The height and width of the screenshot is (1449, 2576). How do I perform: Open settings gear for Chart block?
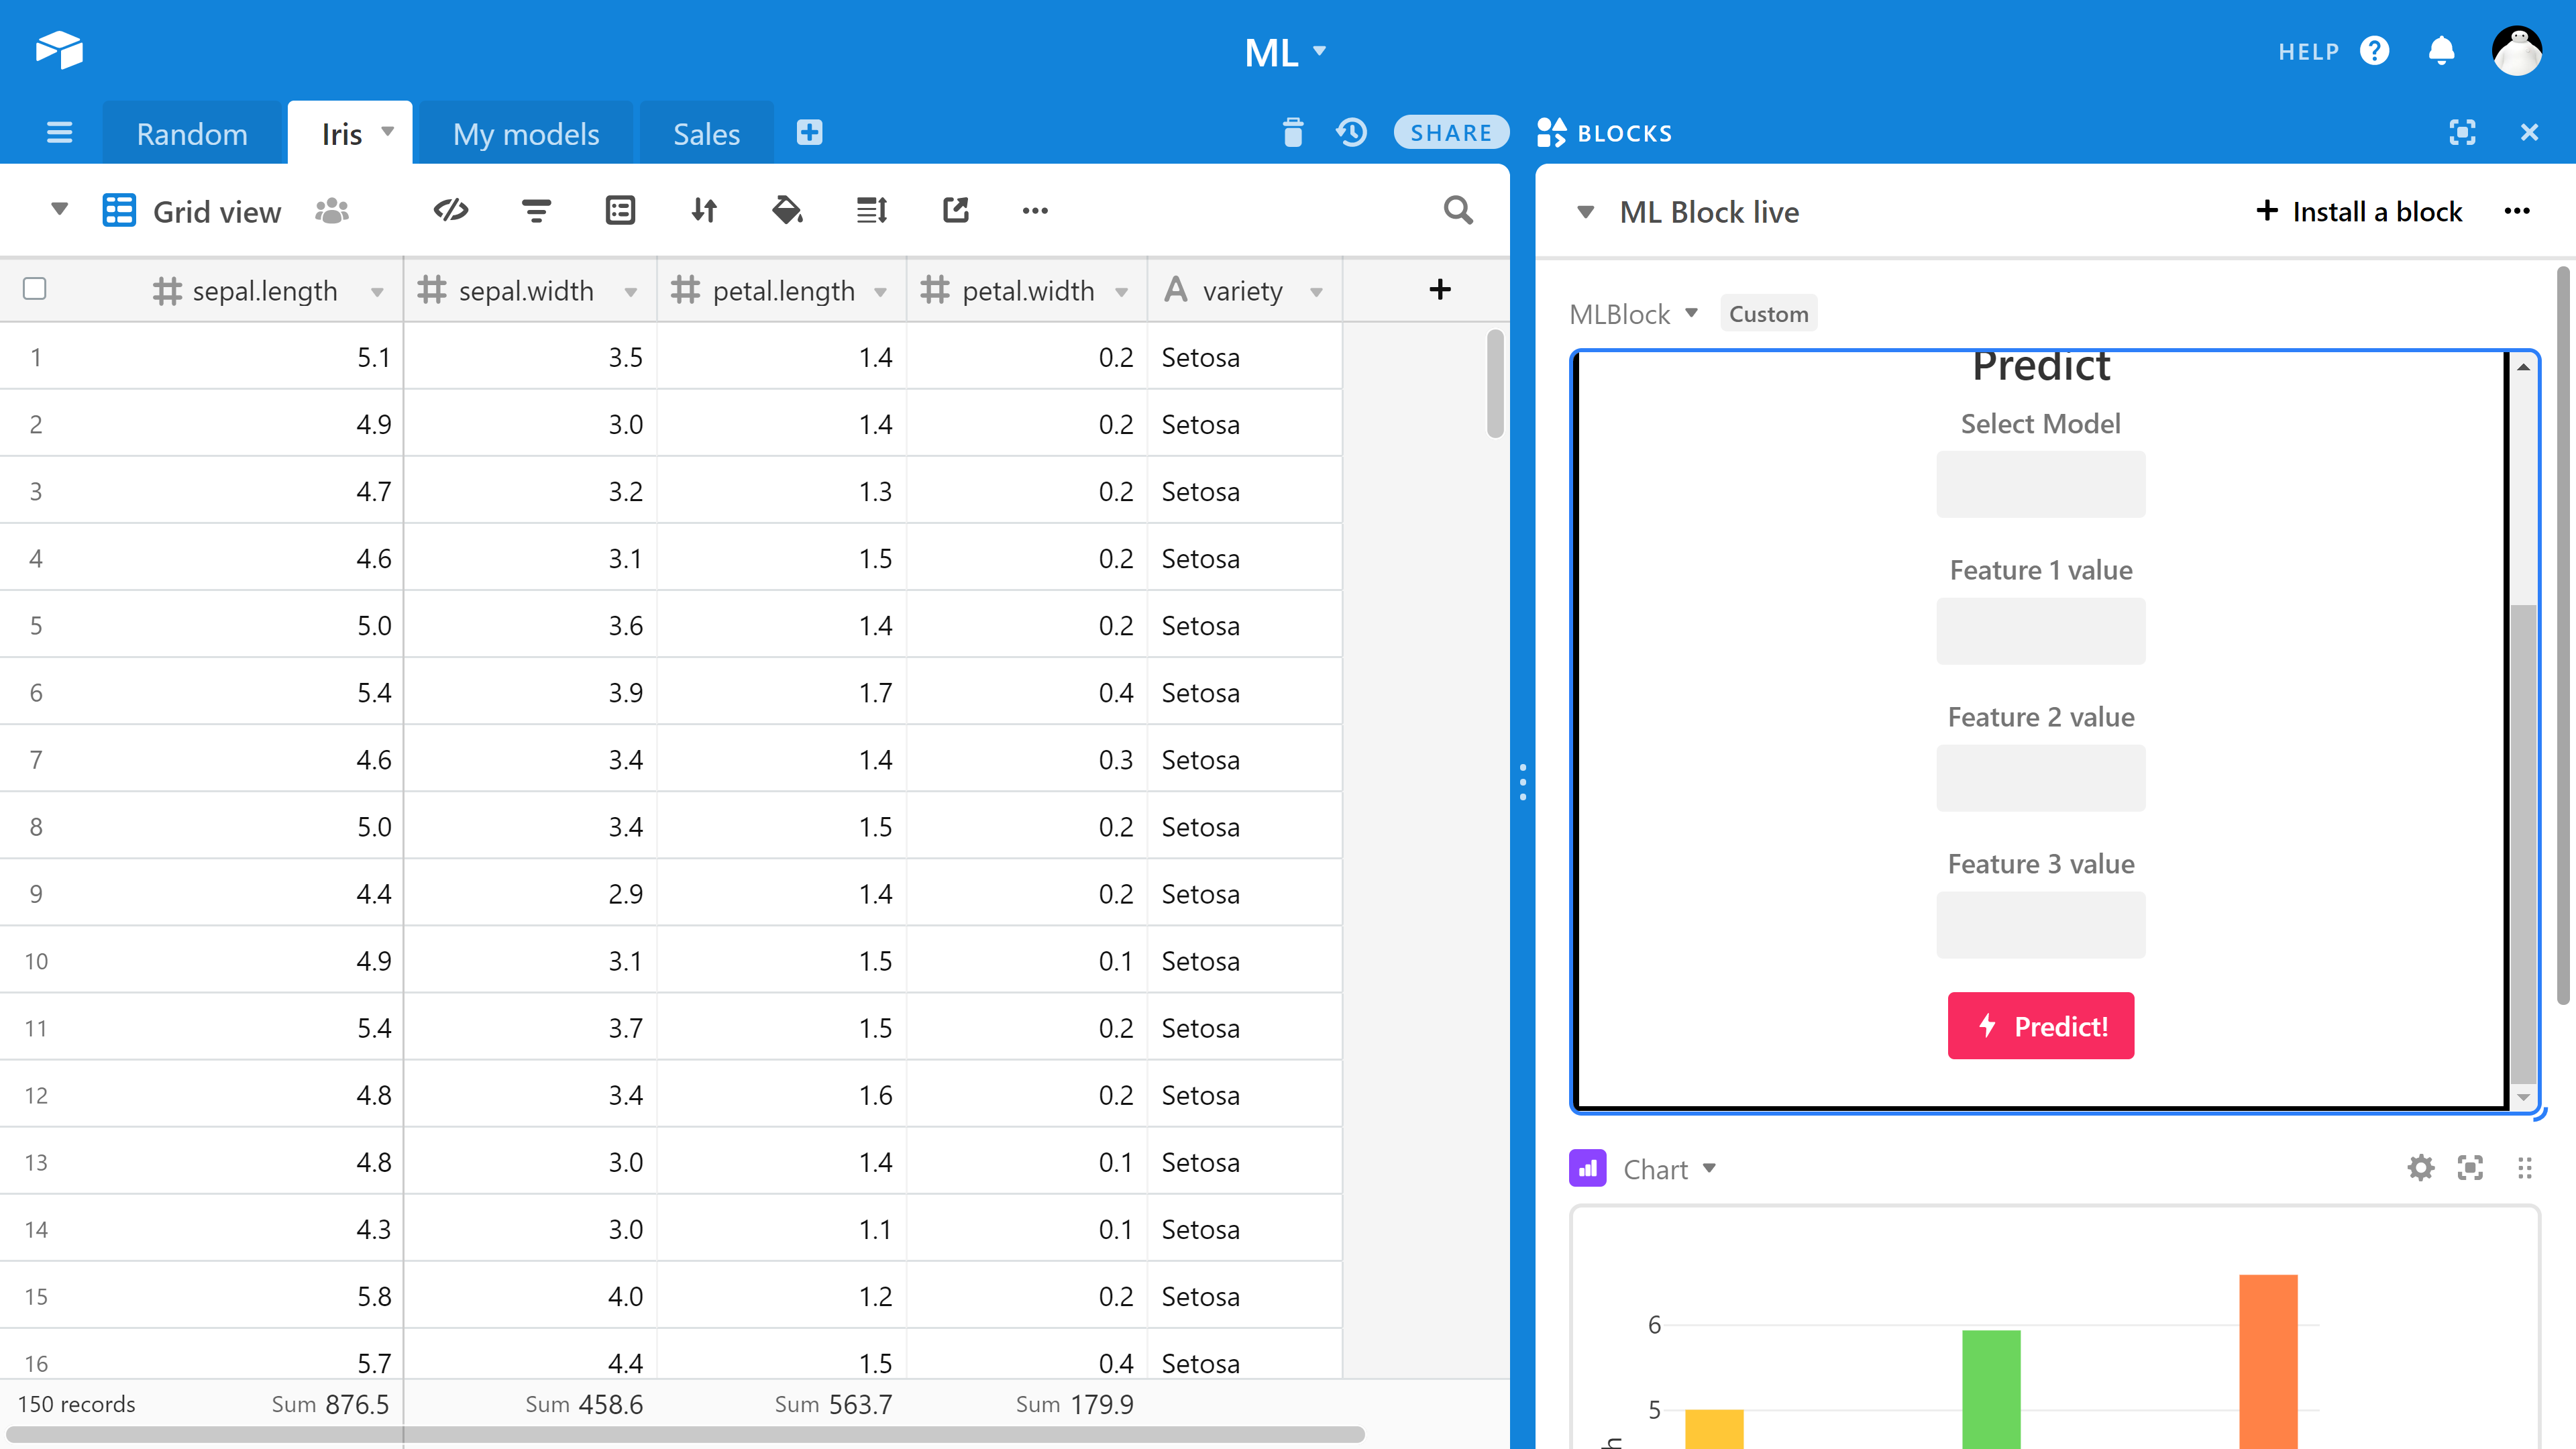click(2420, 1168)
